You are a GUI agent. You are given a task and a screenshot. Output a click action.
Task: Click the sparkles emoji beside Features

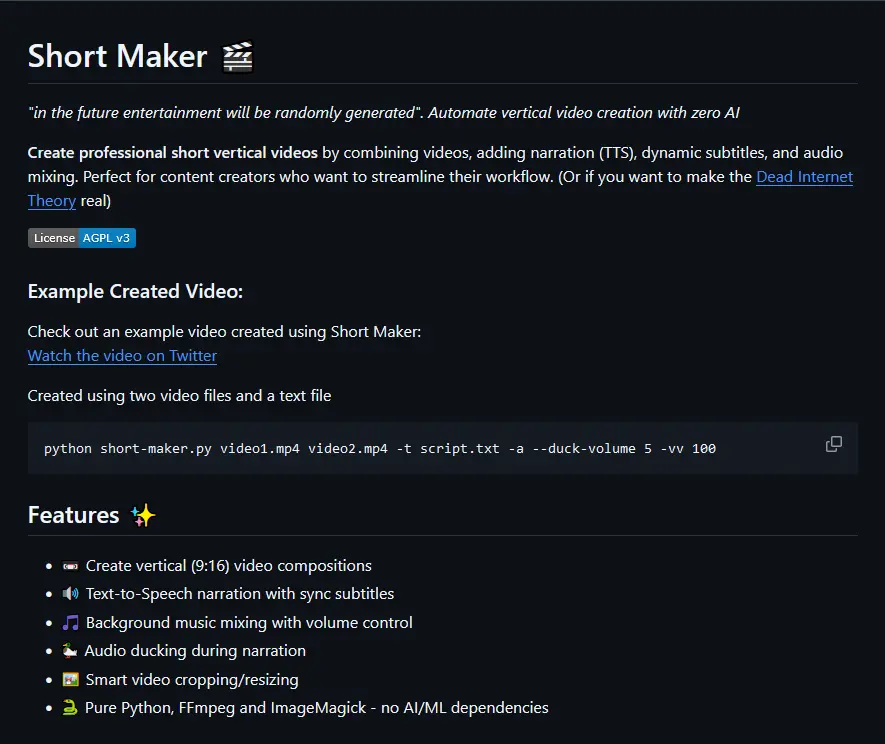pyautogui.click(x=143, y=515)
